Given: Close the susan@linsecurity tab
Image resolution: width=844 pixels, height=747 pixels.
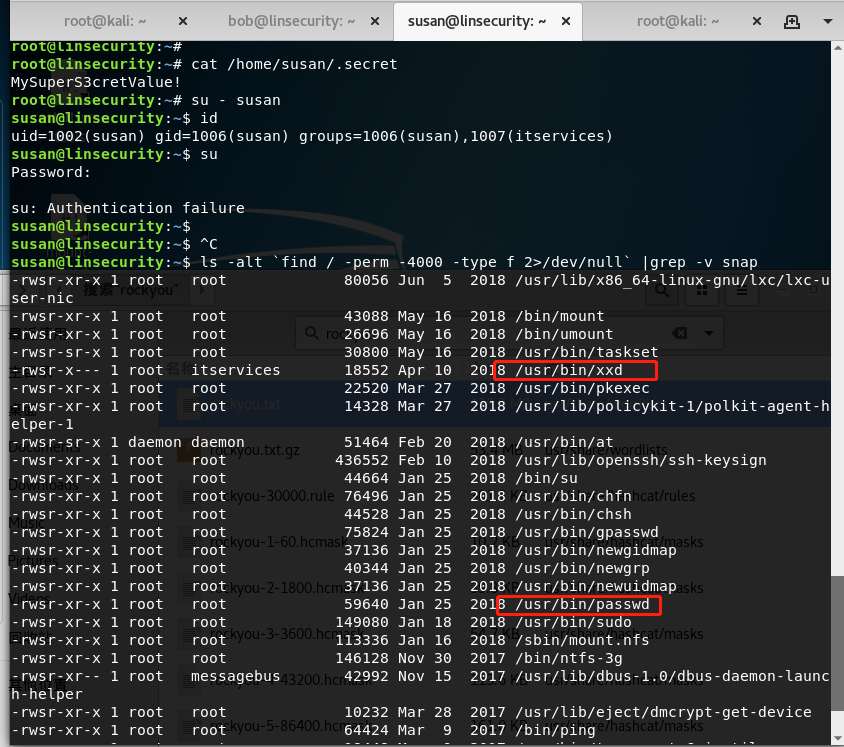Looking at the screenshot, I should pos(566,21).
